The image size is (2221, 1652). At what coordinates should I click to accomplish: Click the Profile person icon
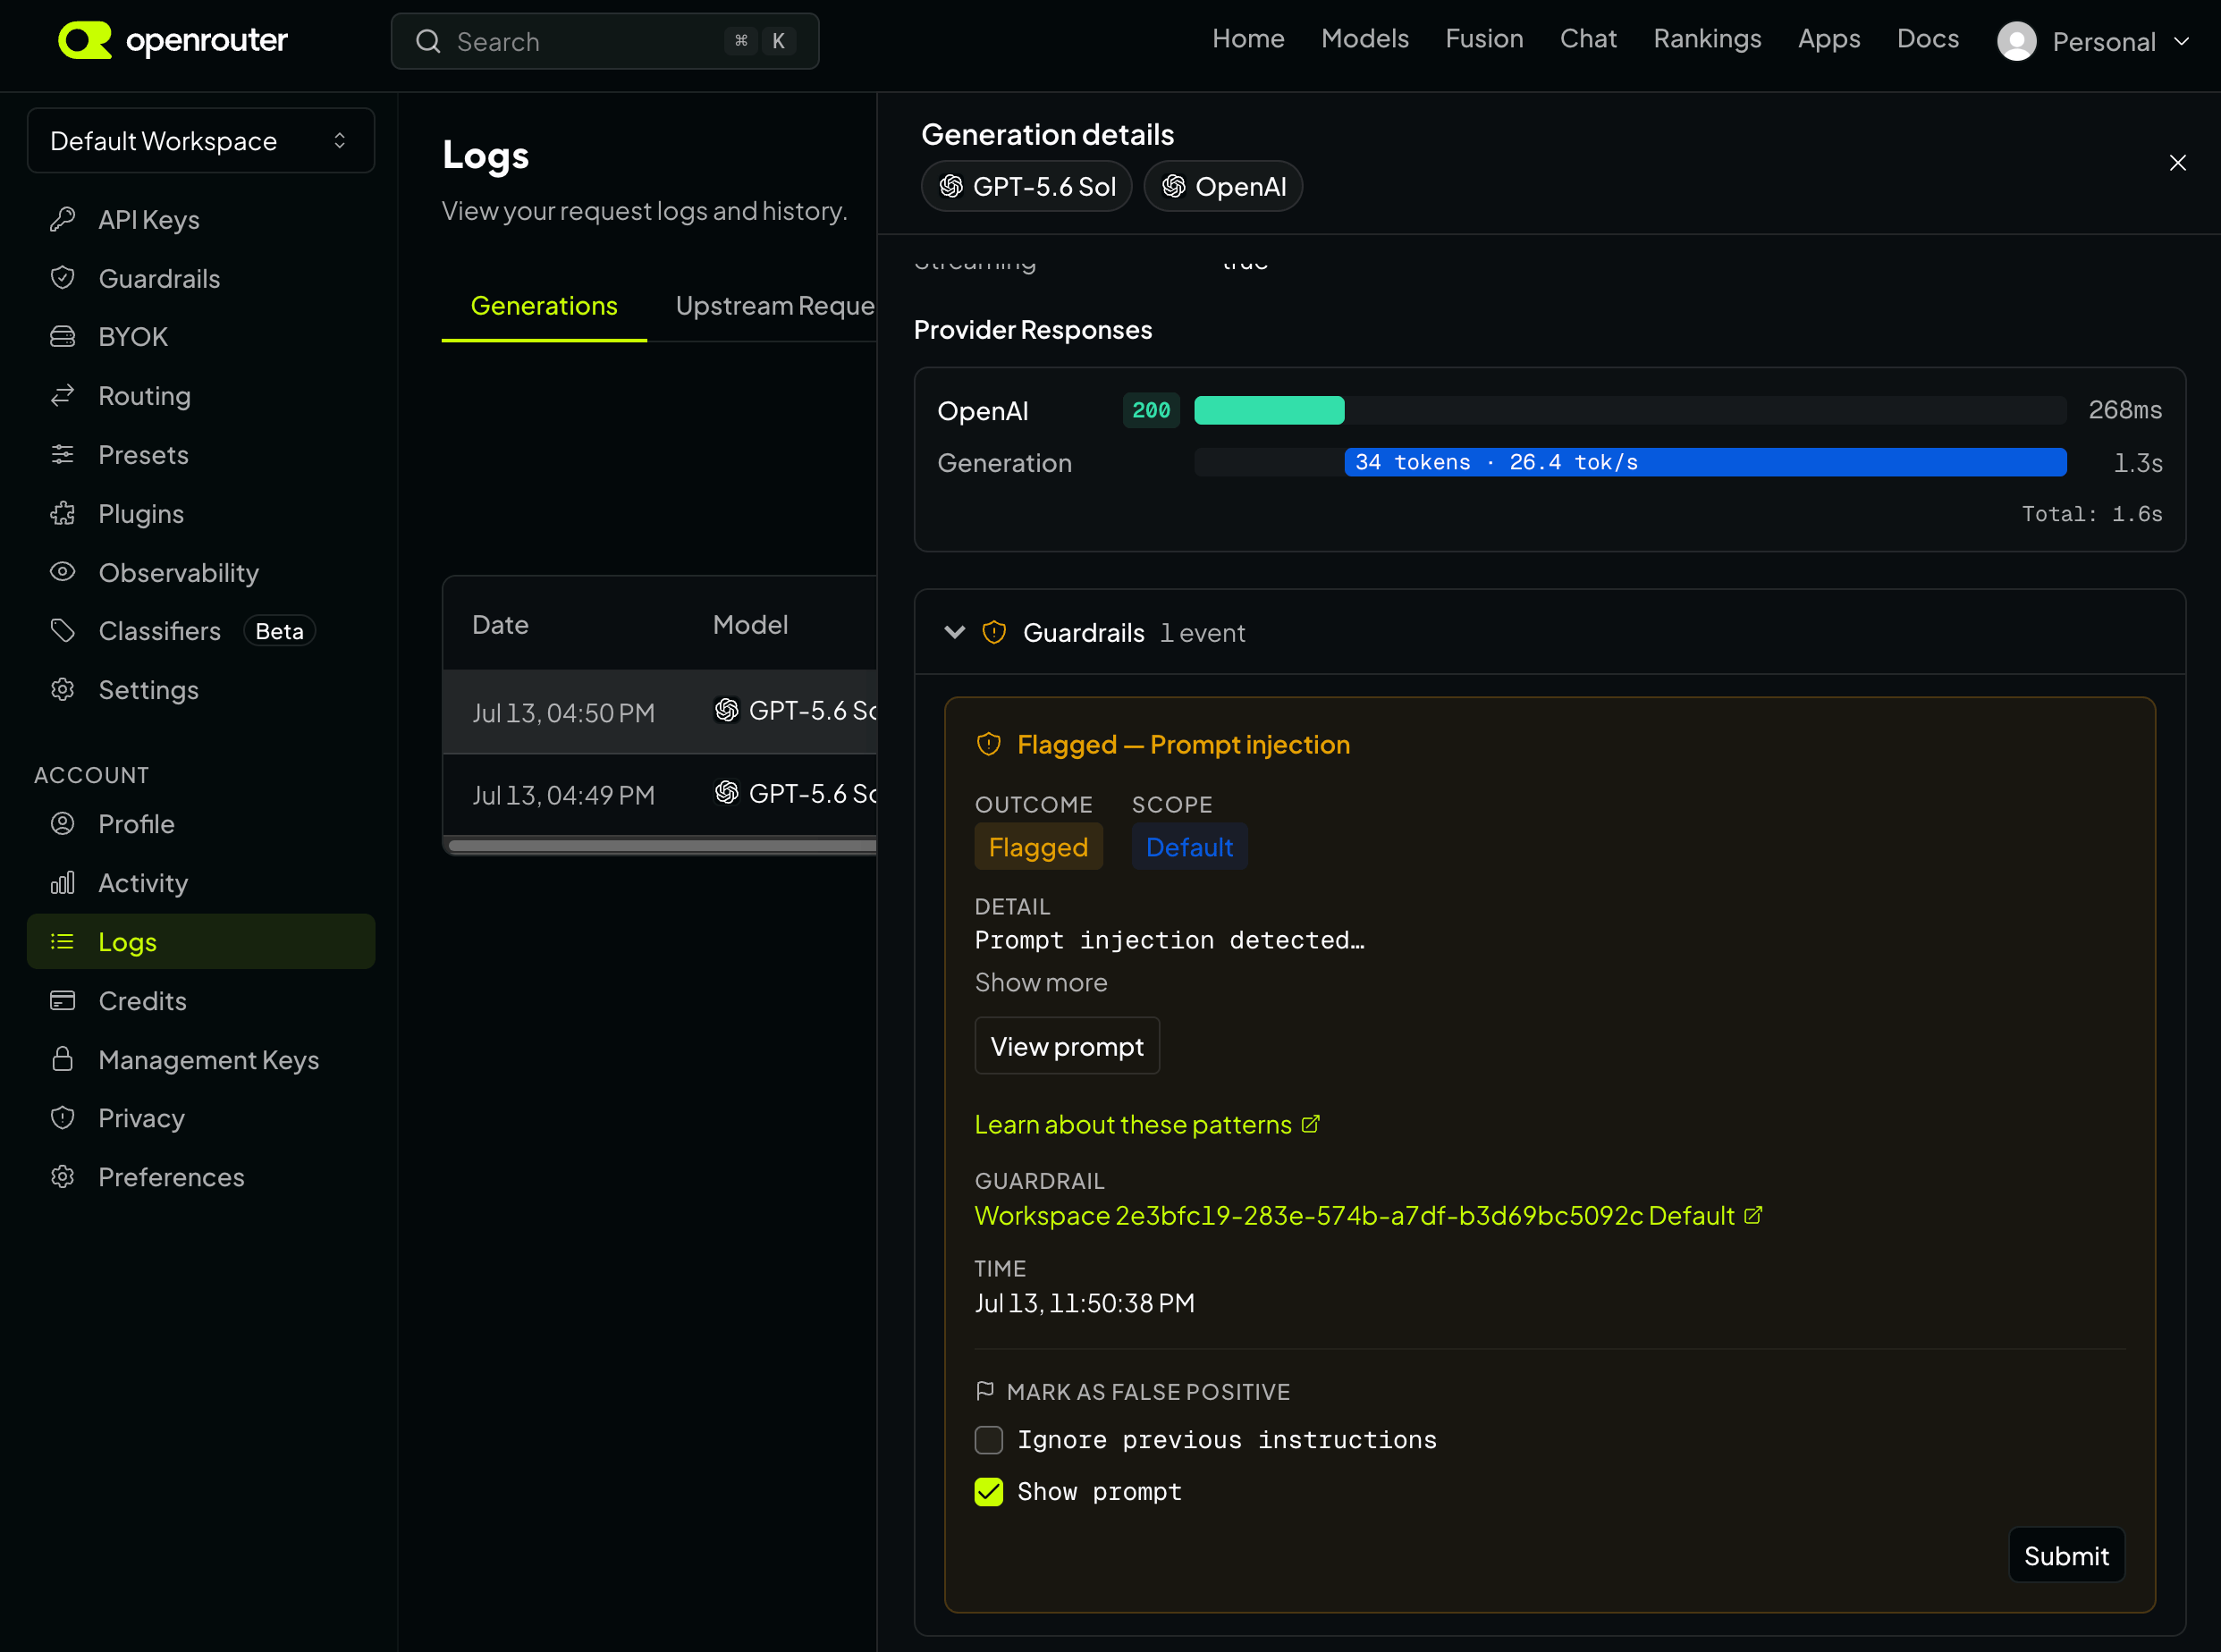pos(63,824)
